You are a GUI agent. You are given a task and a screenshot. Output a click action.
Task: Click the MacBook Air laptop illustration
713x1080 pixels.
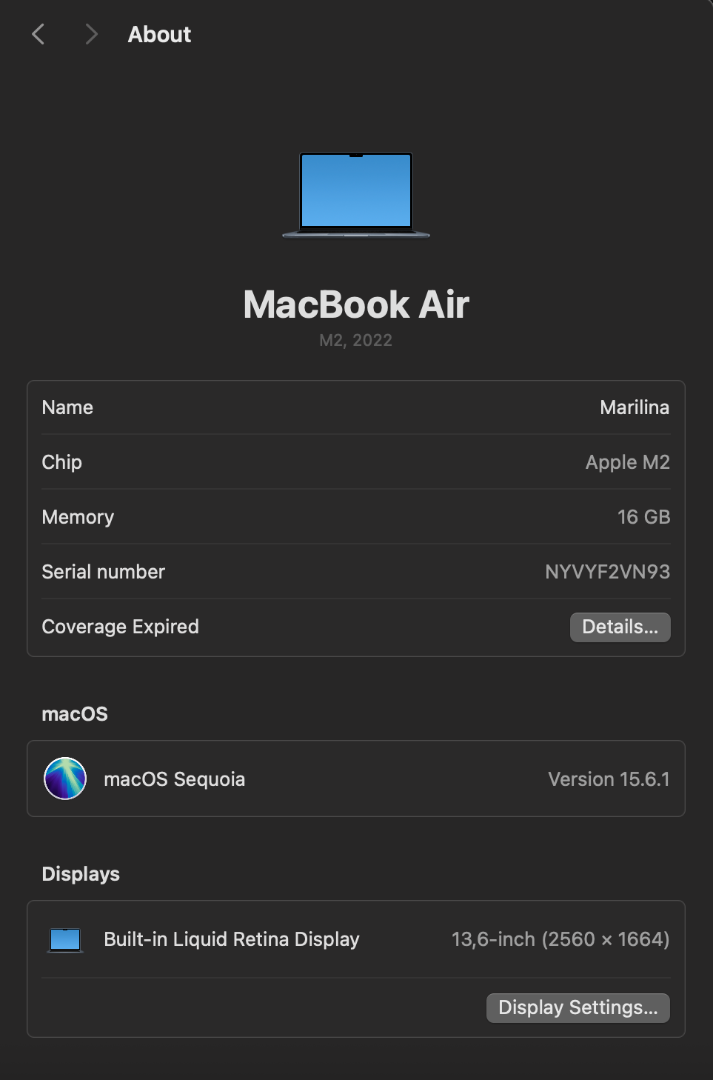point(356,195)
